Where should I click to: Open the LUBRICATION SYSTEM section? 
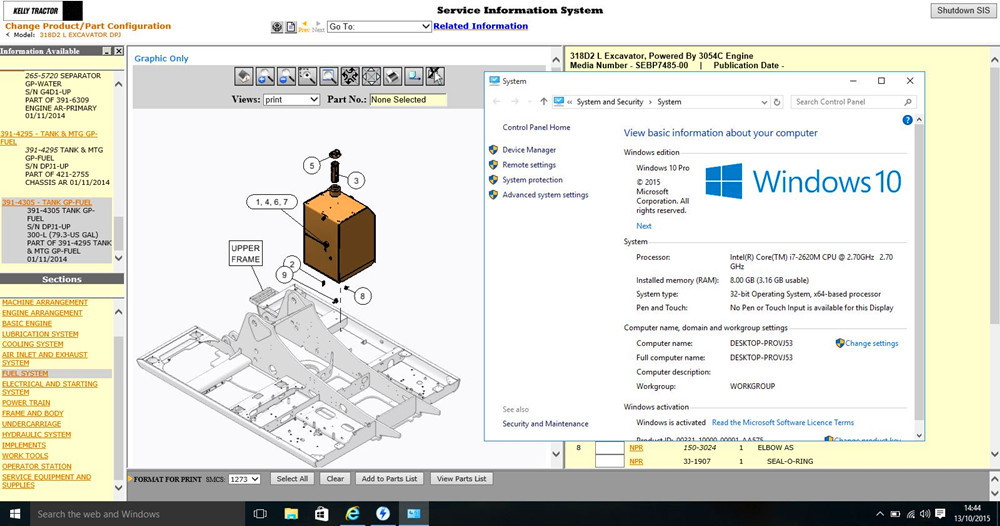(40, 334)
